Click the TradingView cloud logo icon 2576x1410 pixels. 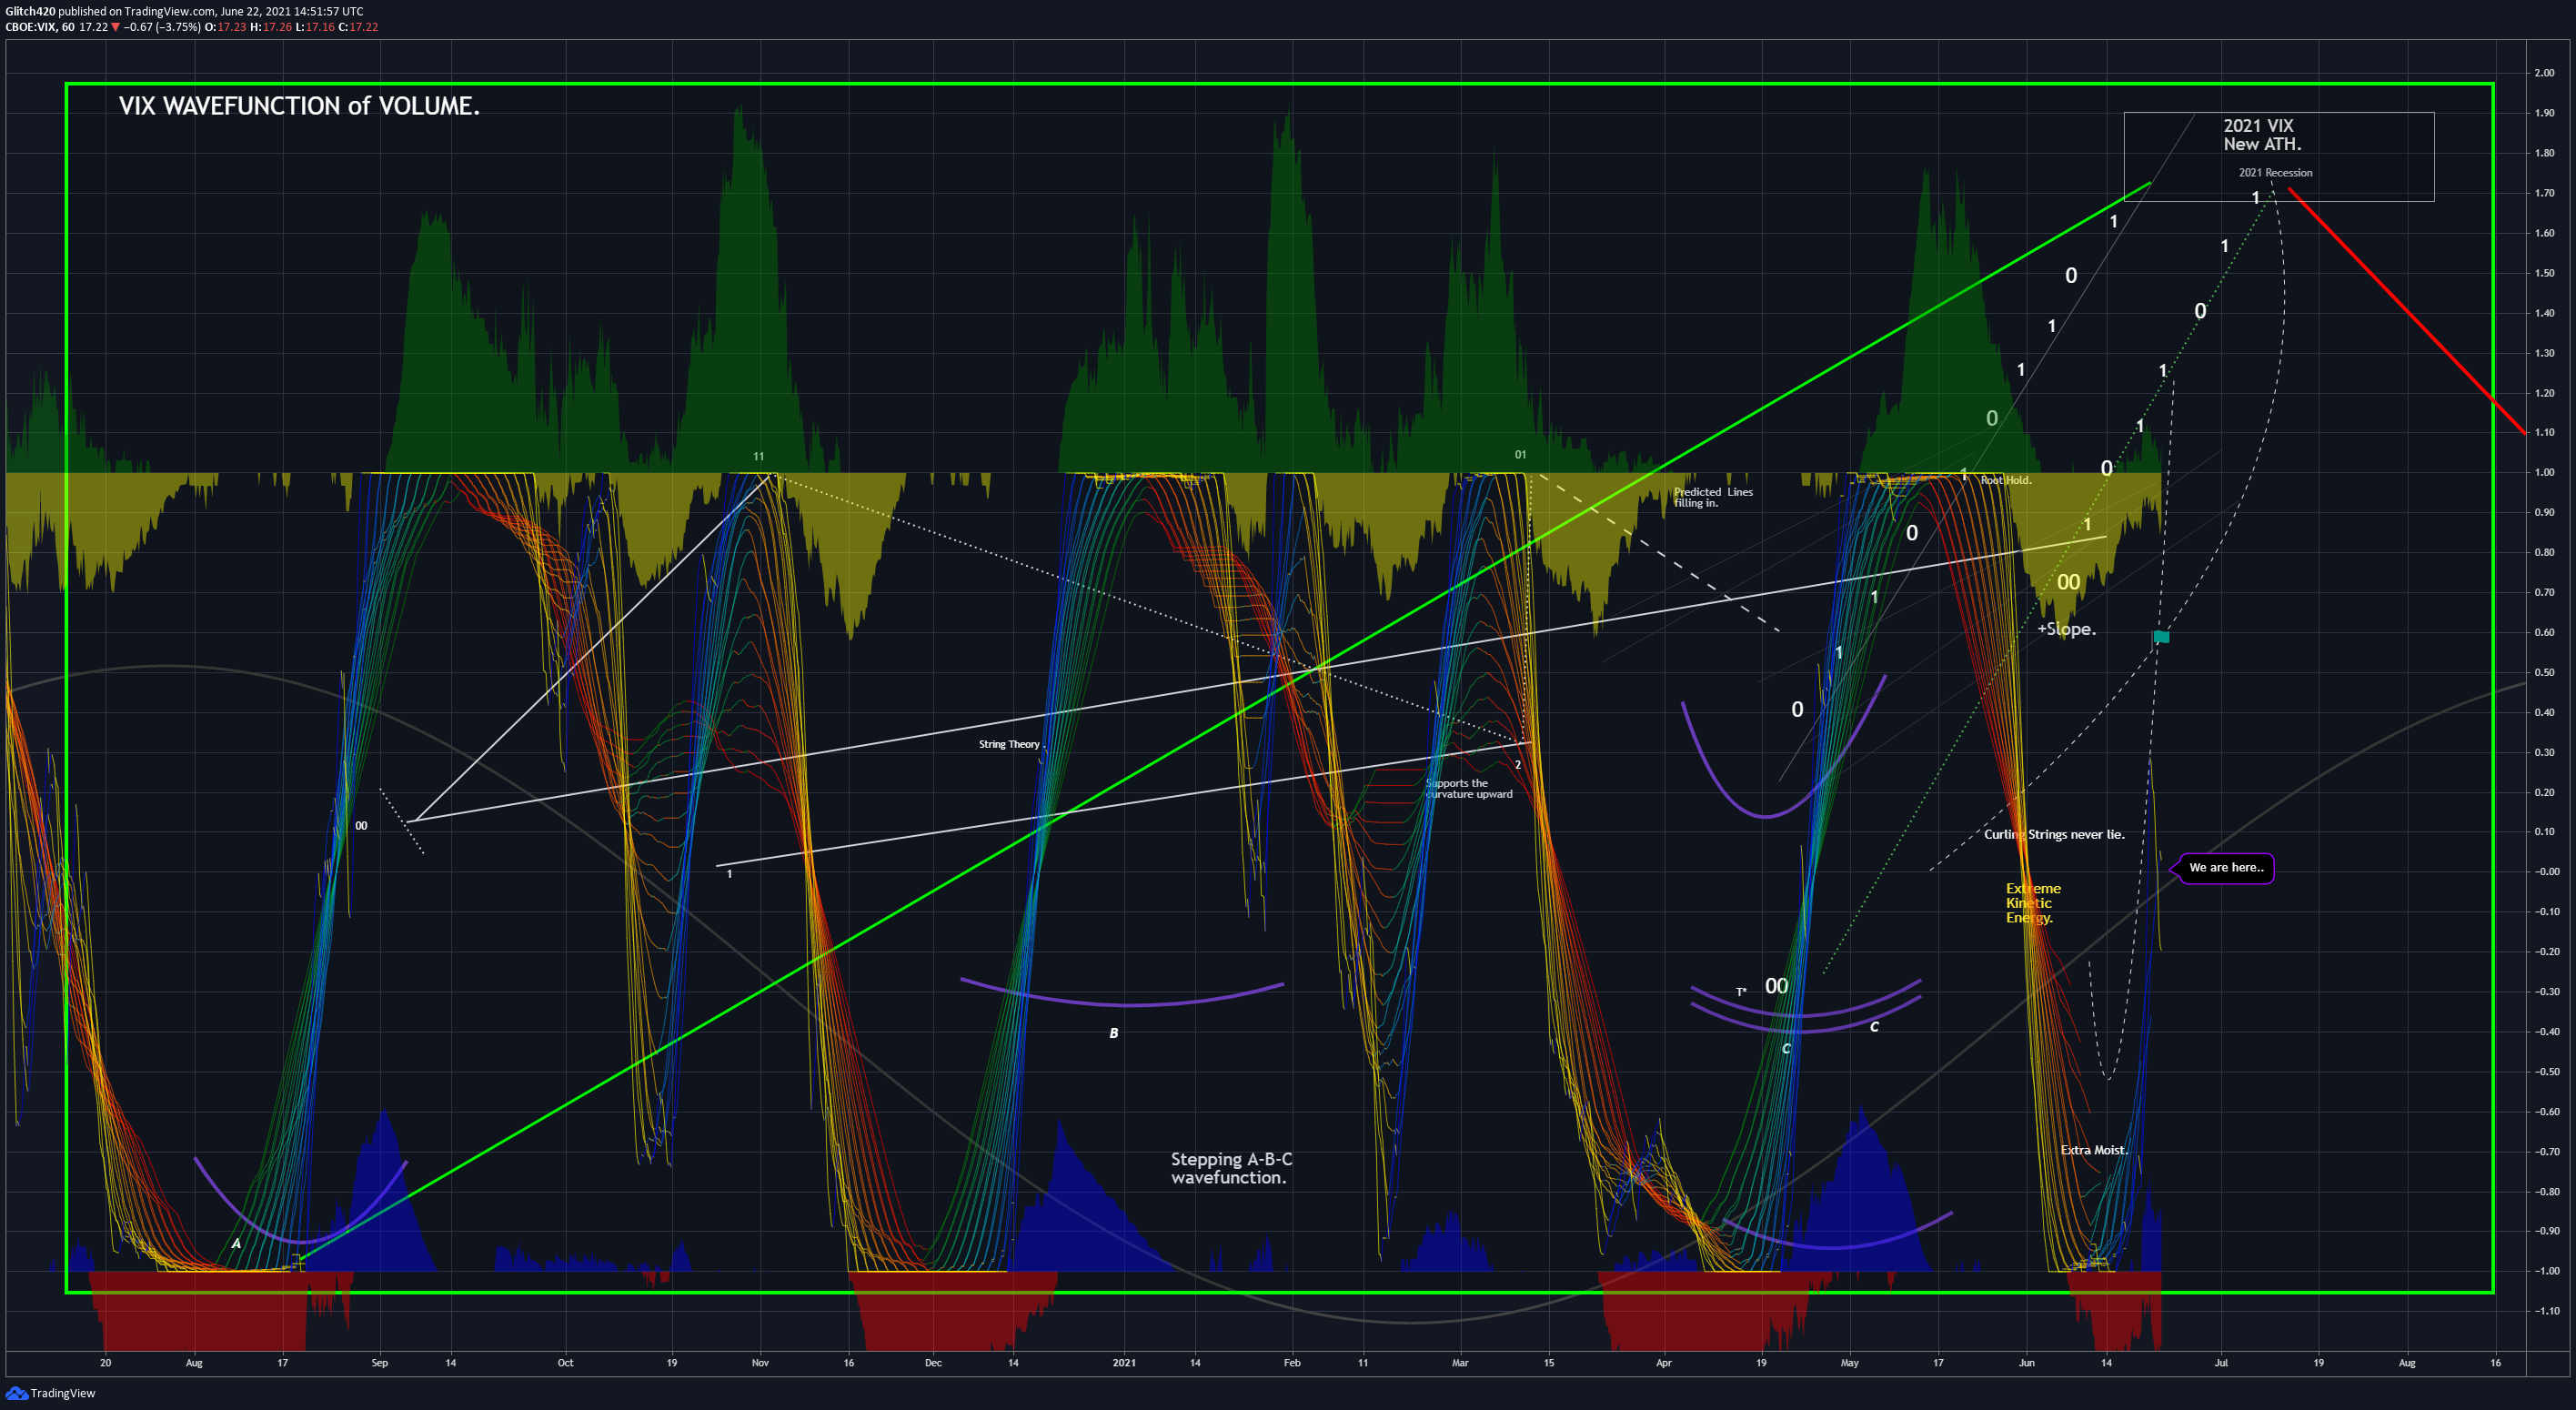click(16, 1393)
